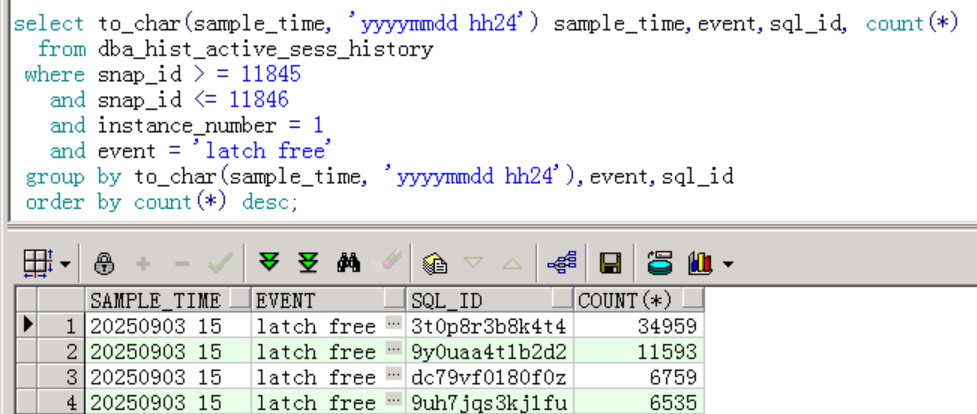This screenshot has width=977, height=414.
Task: Fetch last page with underlined green arrows
Action: (308, 262)
